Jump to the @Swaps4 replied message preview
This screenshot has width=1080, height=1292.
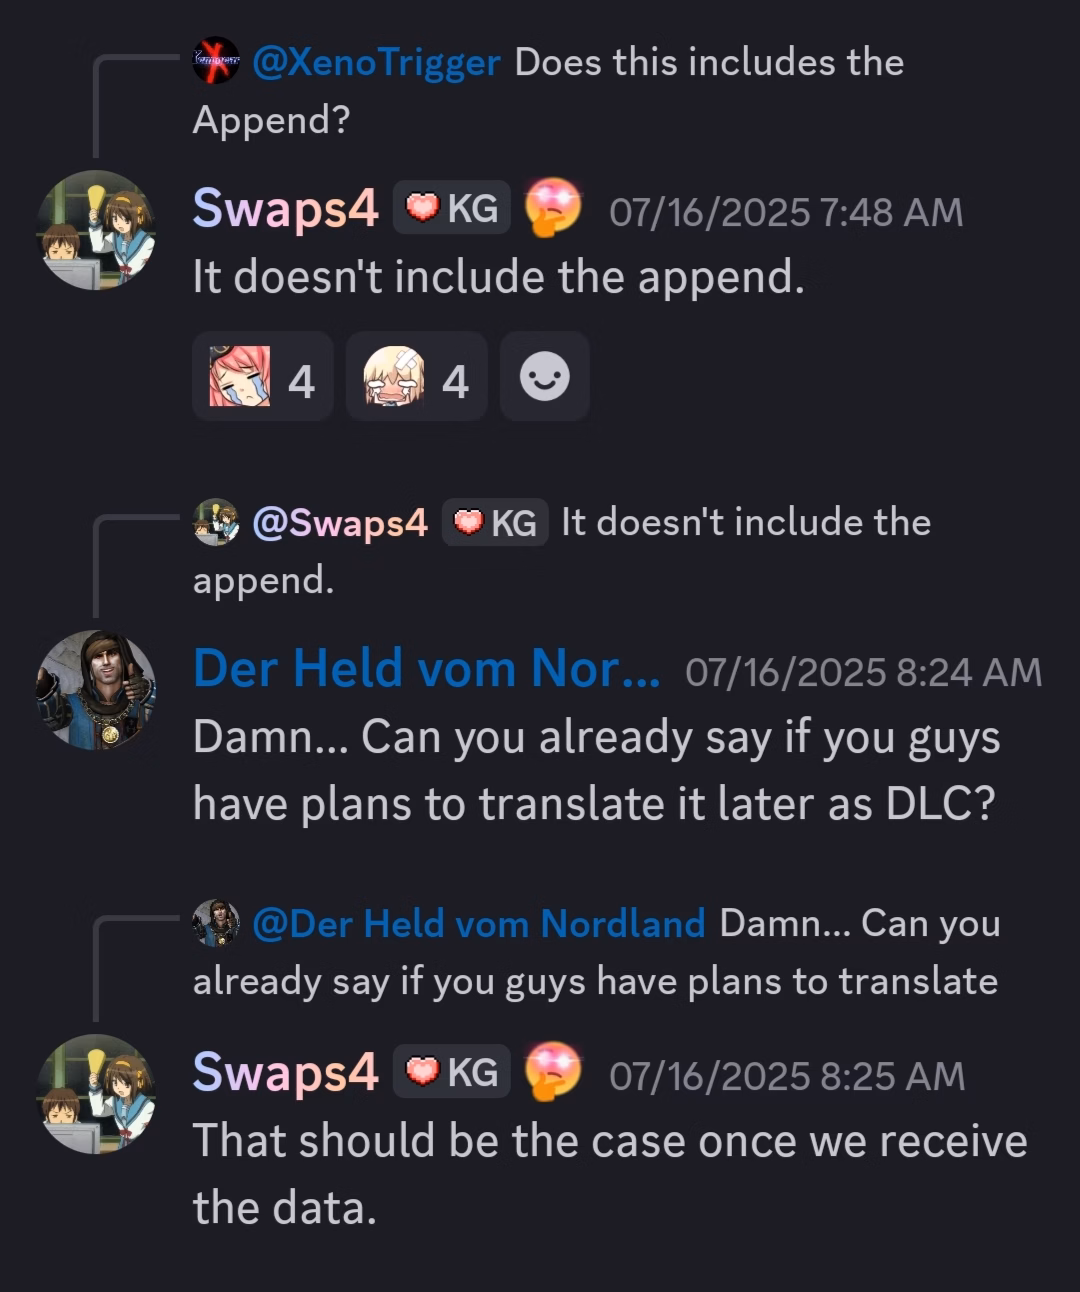[x=562, y=551]
